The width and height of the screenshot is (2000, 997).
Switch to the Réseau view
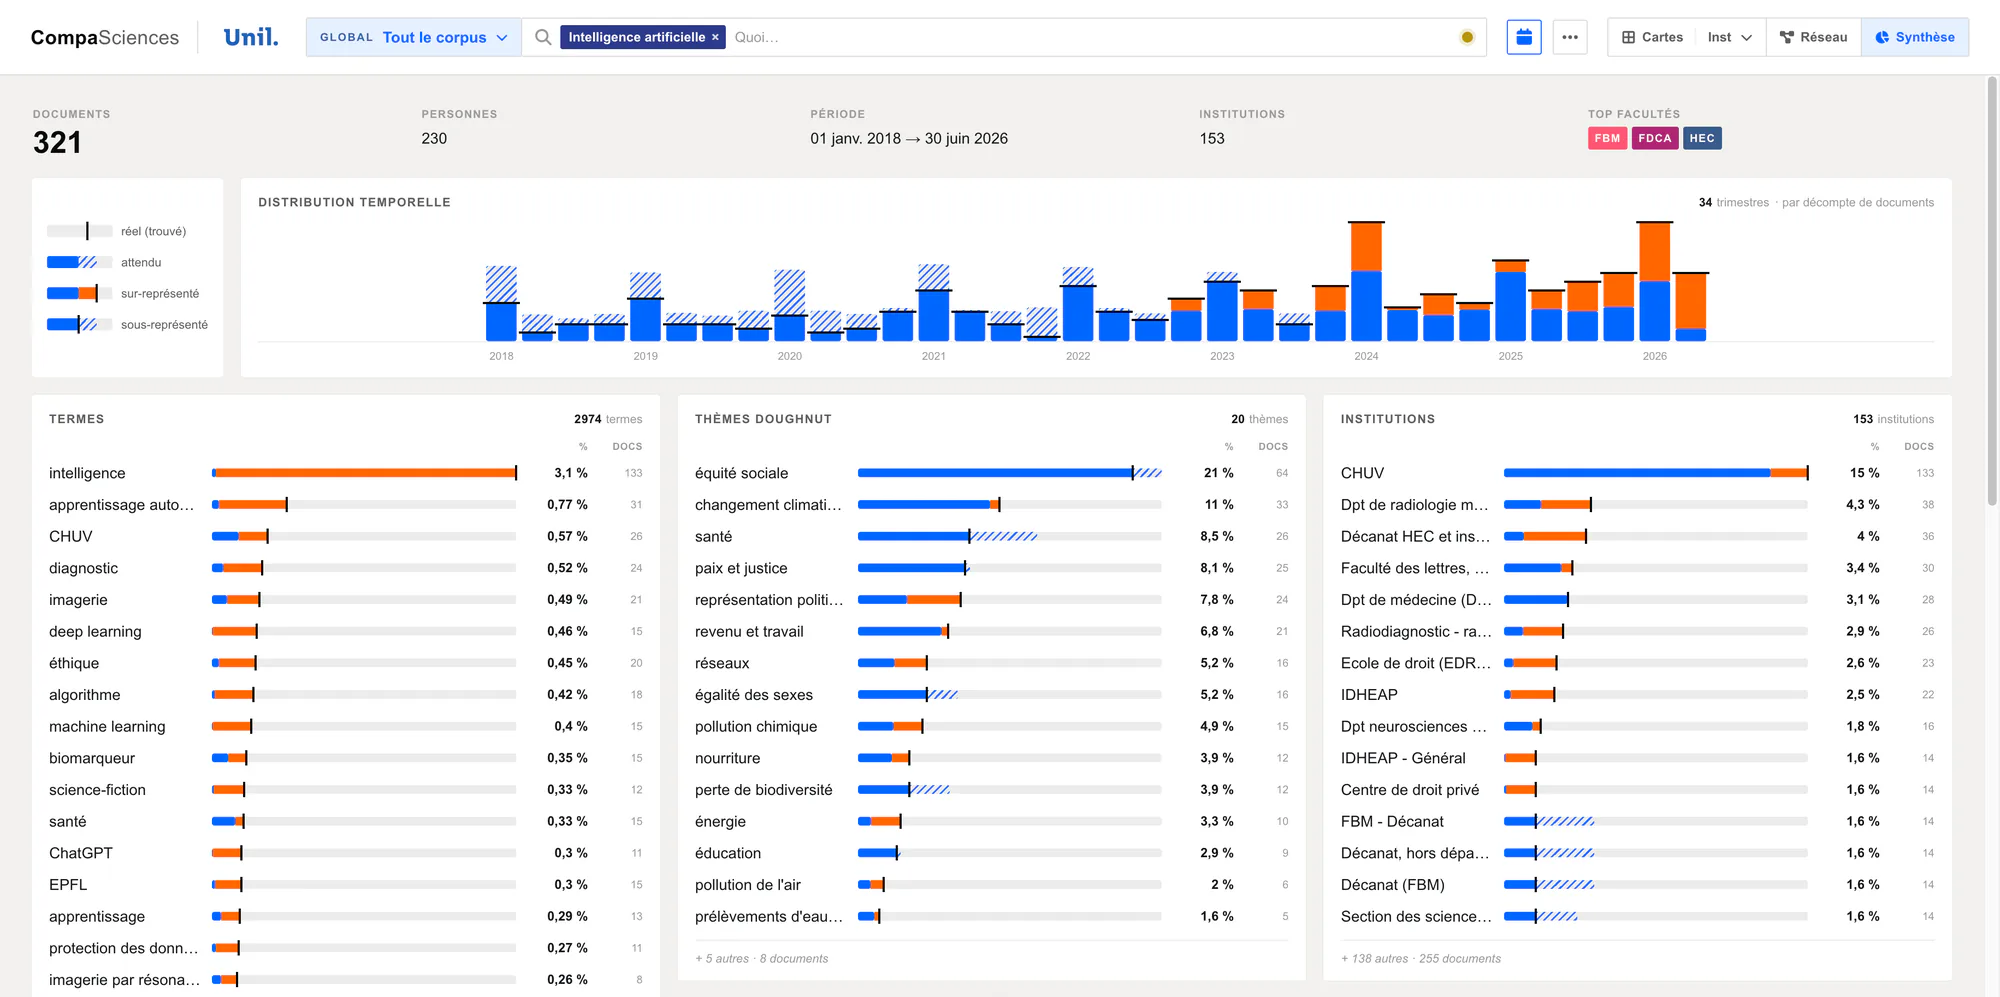[1814, 37]
